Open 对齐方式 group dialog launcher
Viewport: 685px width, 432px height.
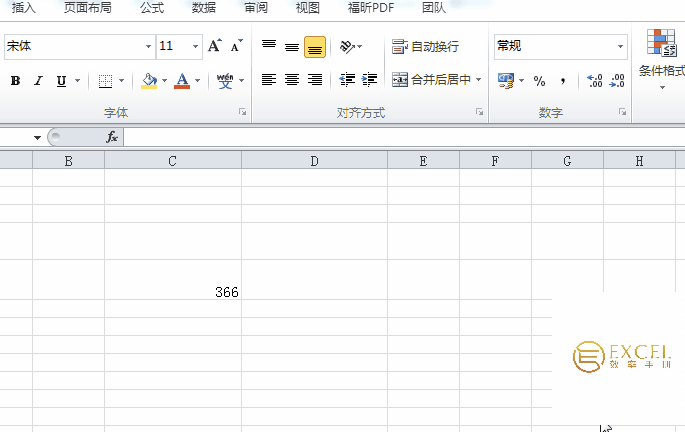point(479,112)
